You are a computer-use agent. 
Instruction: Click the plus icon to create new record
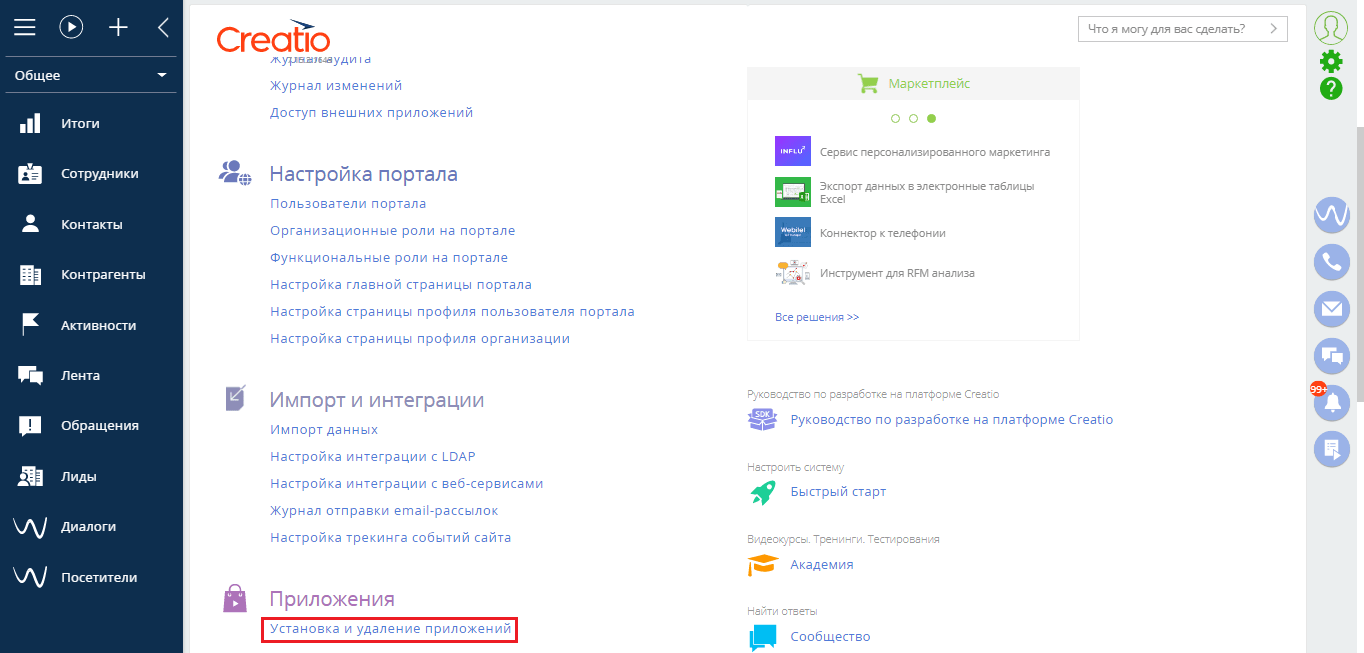click(117, 27)
